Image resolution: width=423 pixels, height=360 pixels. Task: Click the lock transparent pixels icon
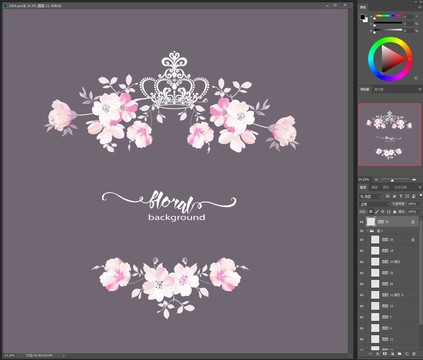pos(371,212)
